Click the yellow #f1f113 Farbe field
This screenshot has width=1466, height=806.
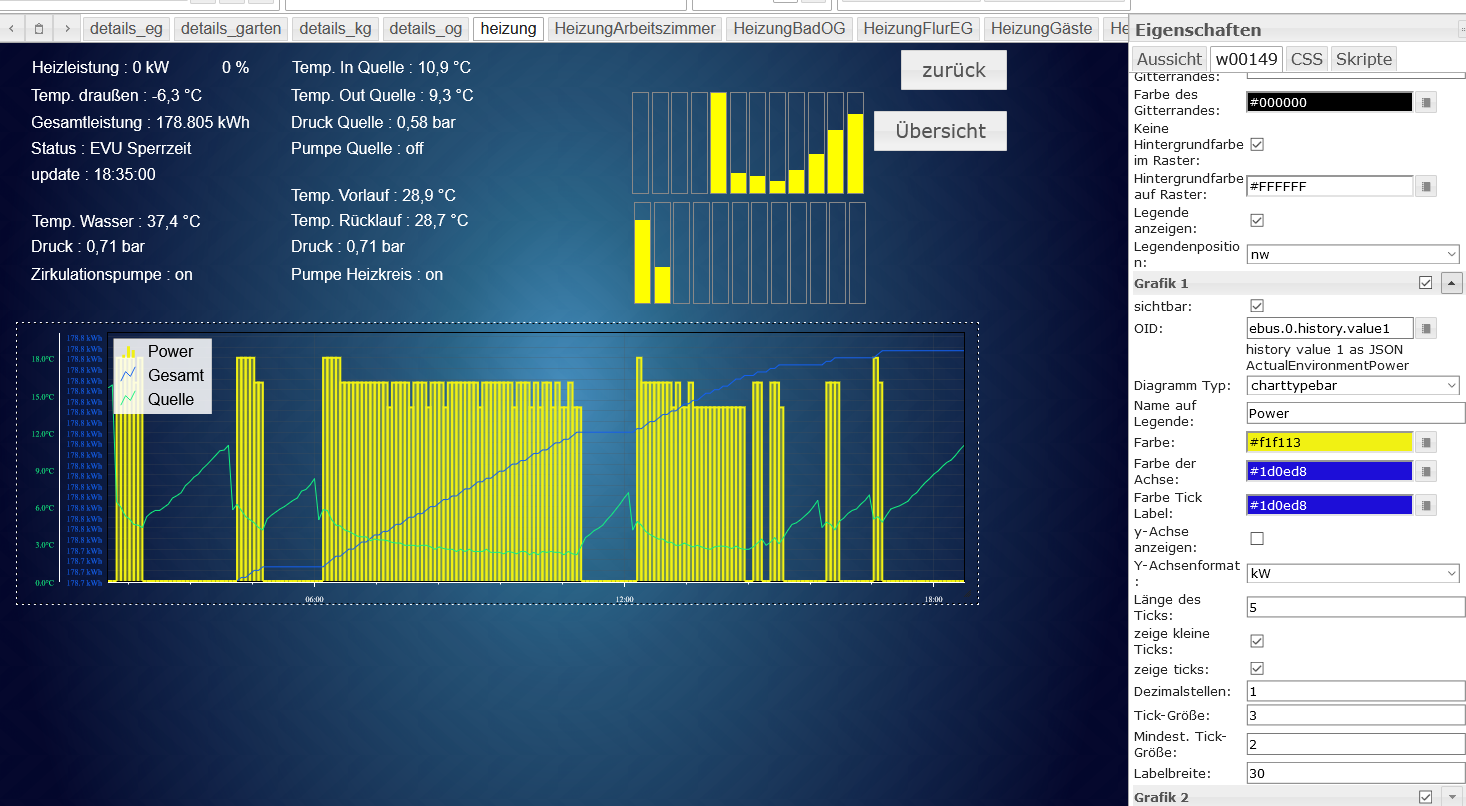click(1330, 442)
